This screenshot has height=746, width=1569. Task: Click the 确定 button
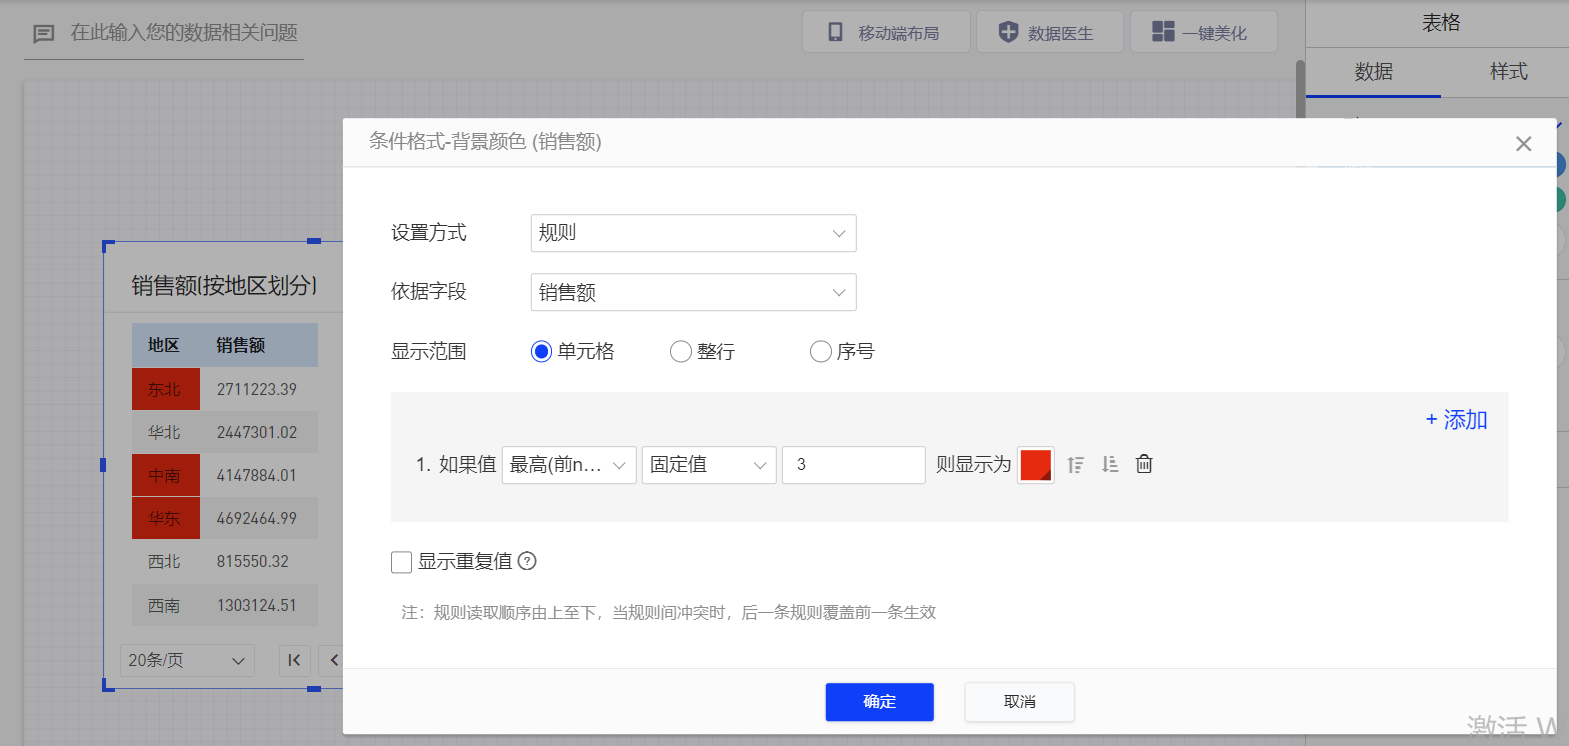tap(879, 702)
